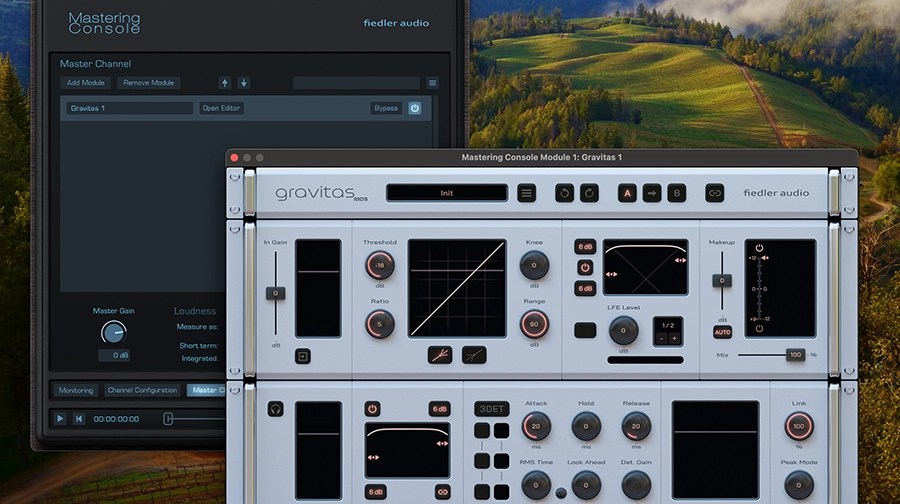Click the Knee knob

coord(534,265)
